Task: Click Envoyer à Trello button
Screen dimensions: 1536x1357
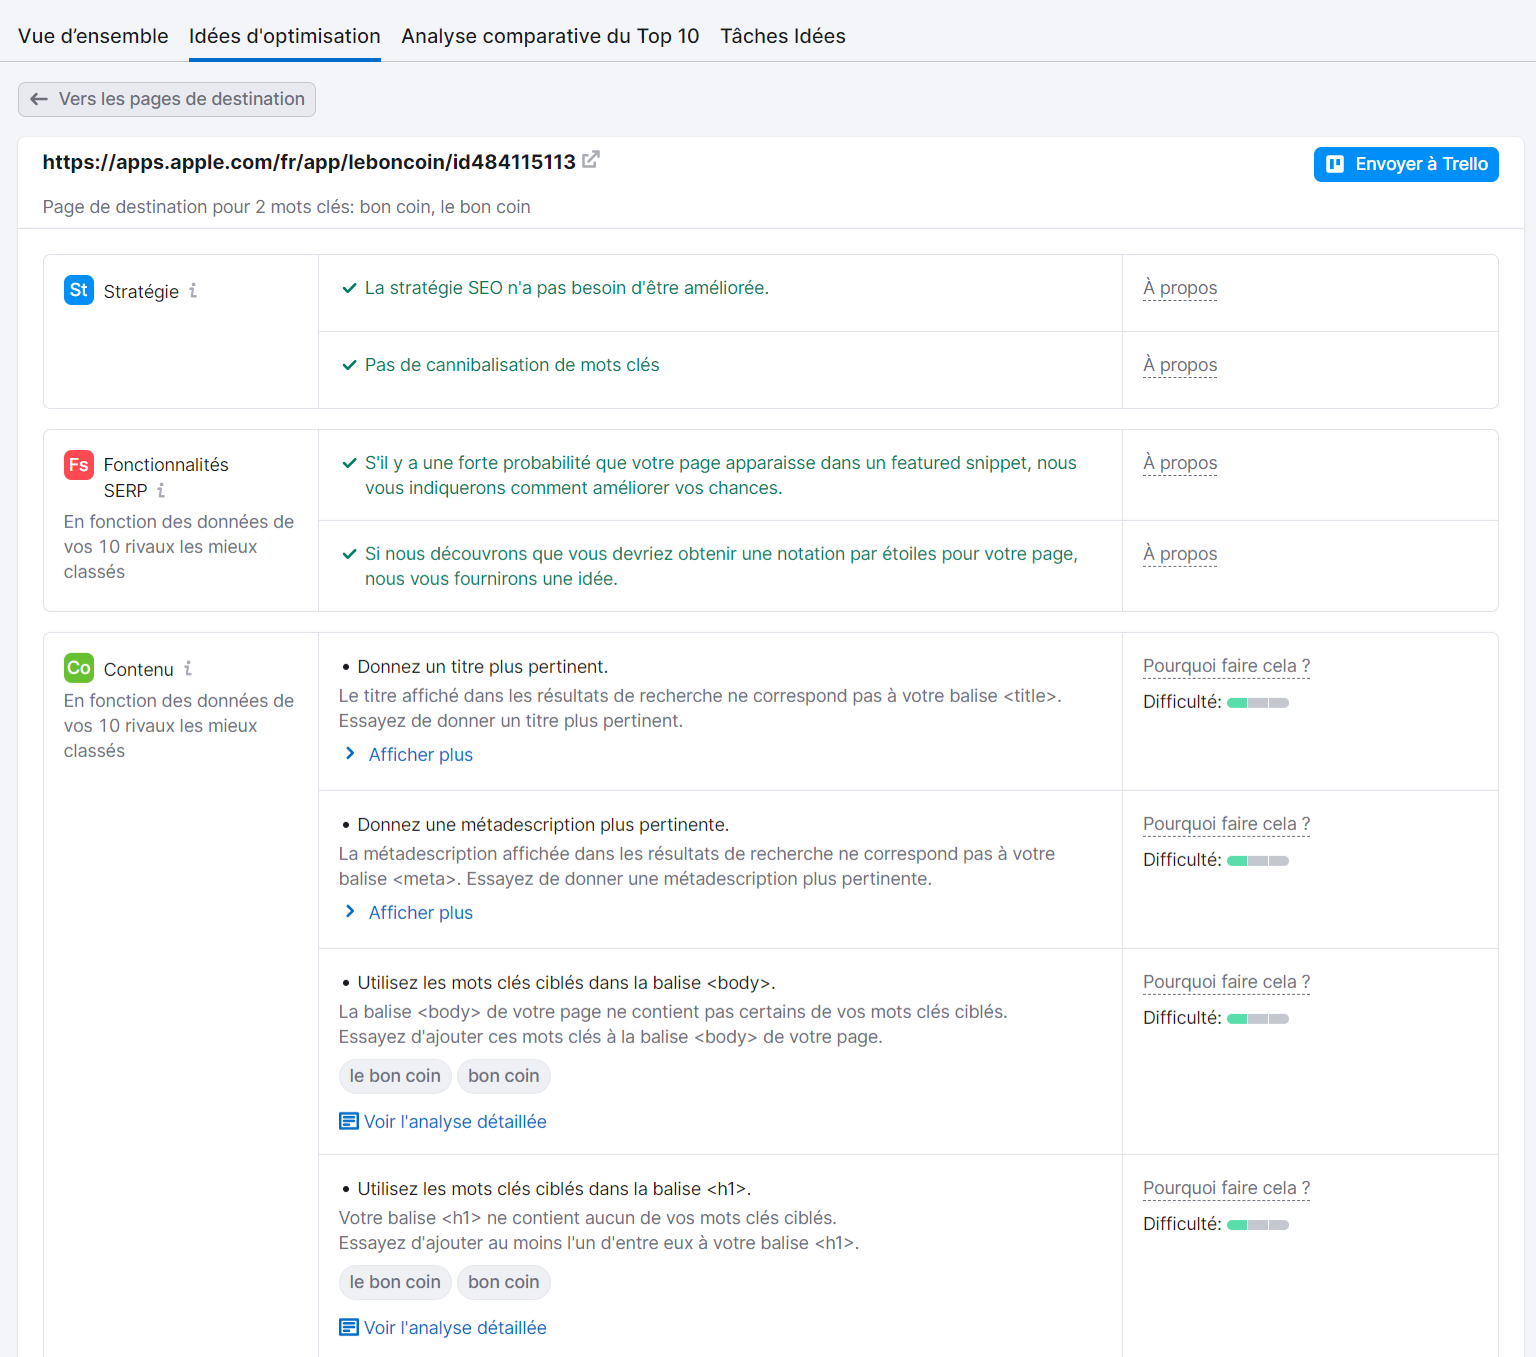Action: 1406,164
